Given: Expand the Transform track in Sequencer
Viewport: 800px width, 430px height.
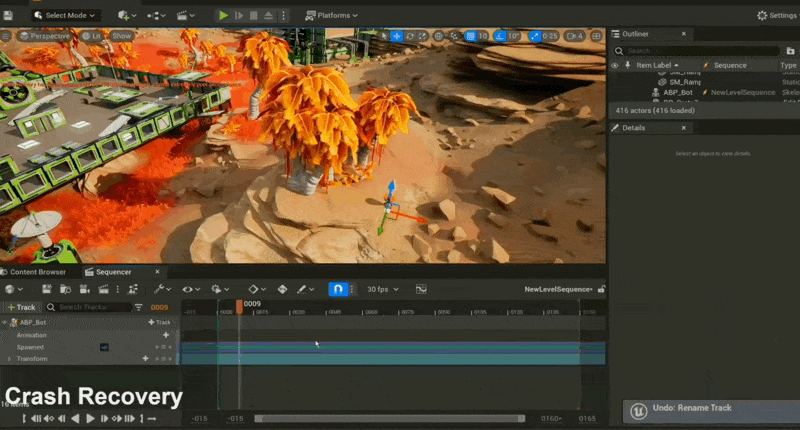Looking at the screenshot, I should click(9, 358).
